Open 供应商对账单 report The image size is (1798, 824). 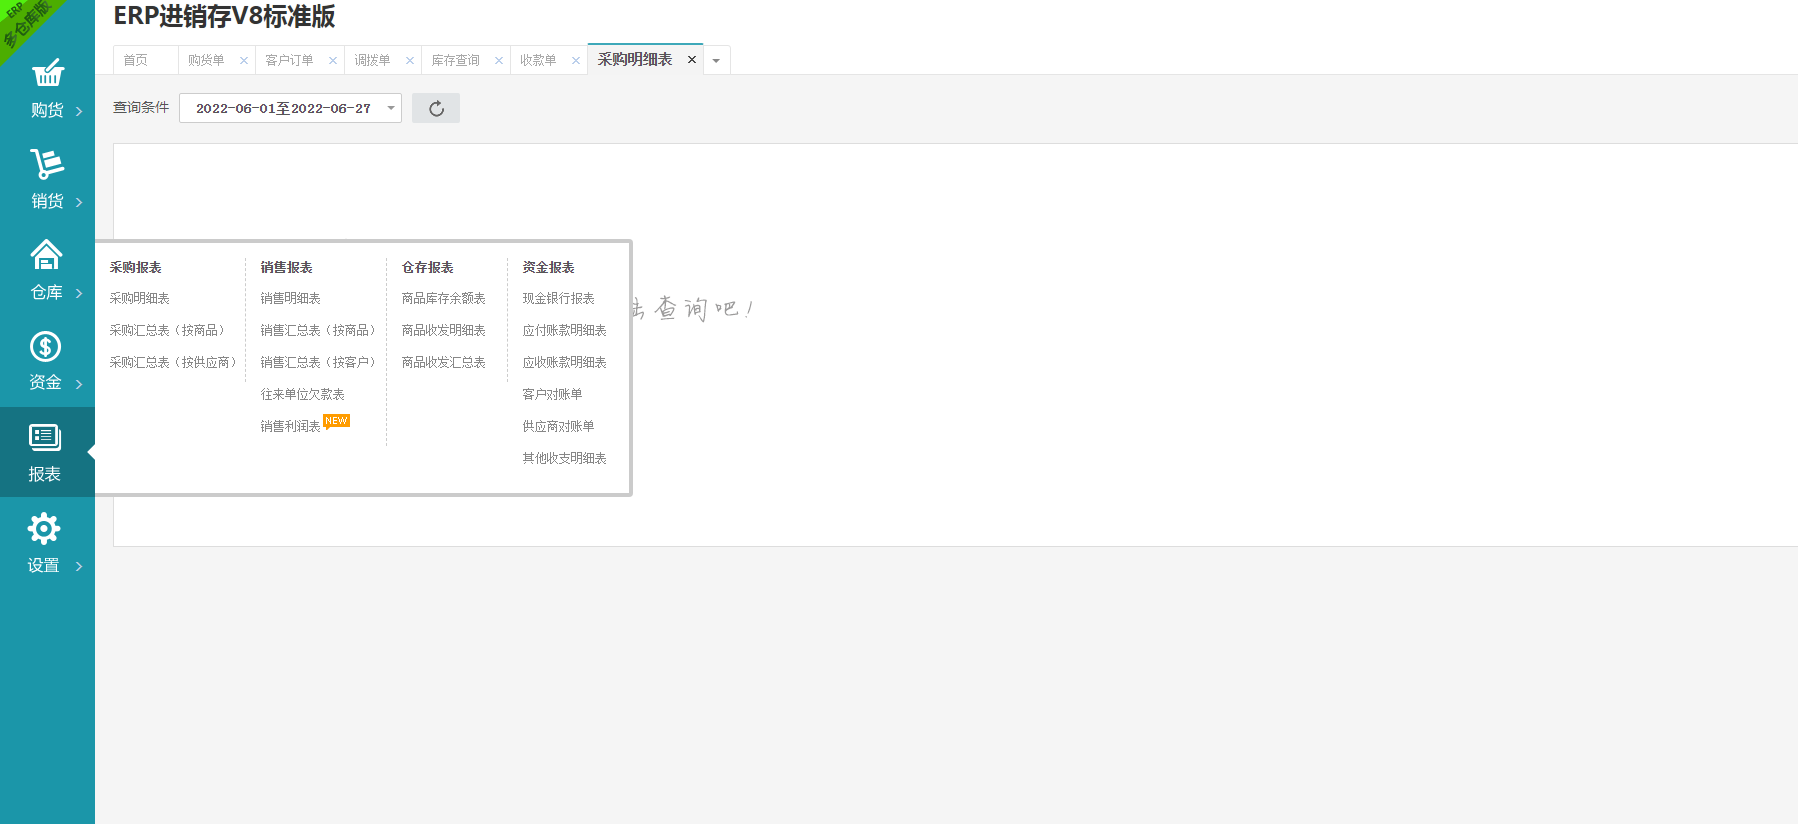(x=559, y=427)
